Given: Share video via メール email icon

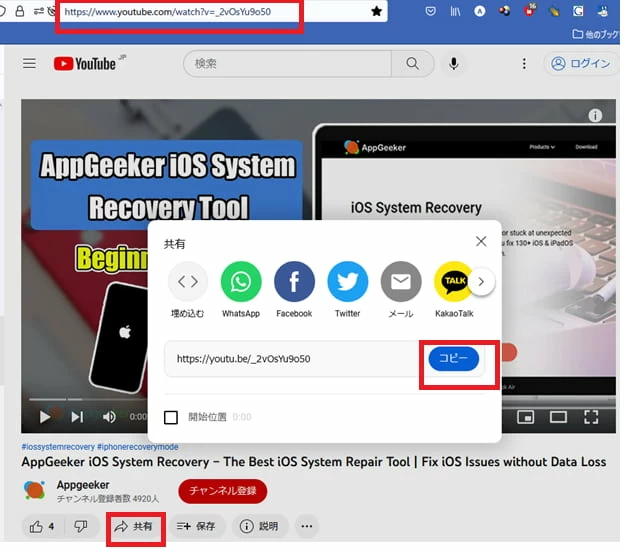Looking at the screenshot, I should coord(401,290).
